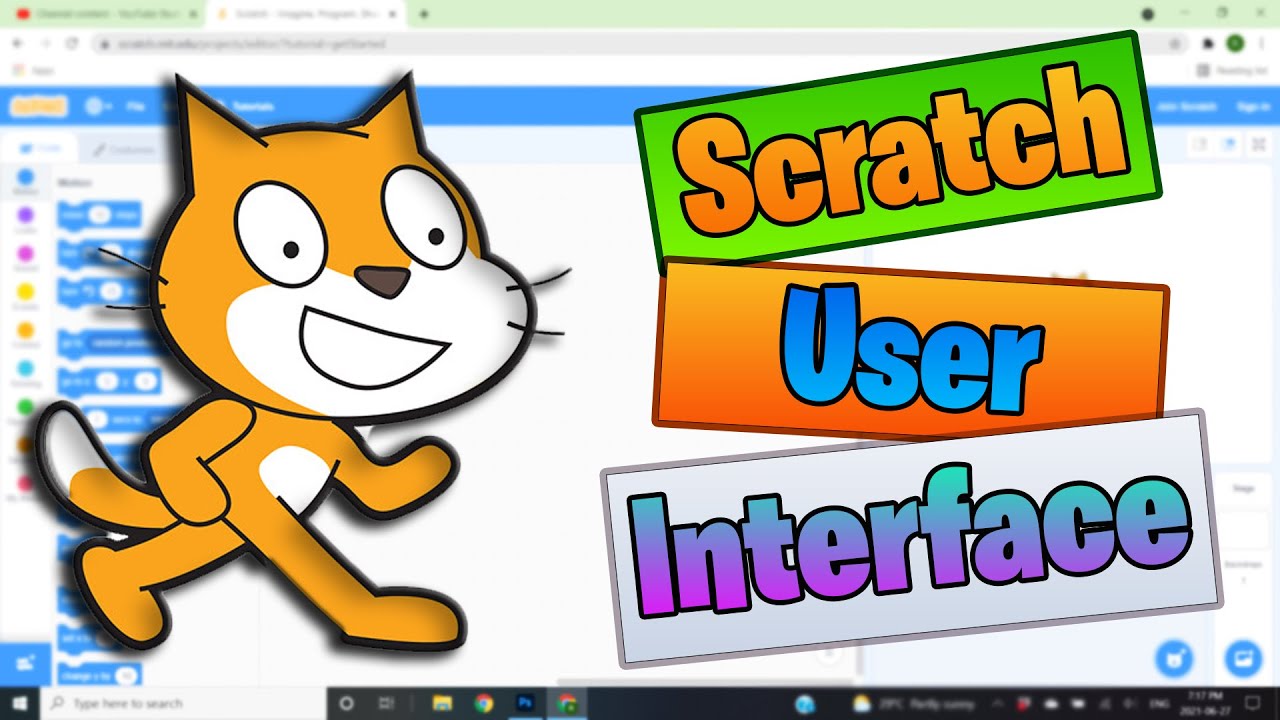Open a new browser tab
The height and width of the screenshot is (720, 1280).
[424, 14]
